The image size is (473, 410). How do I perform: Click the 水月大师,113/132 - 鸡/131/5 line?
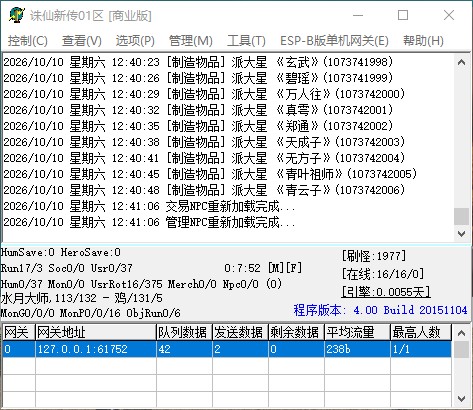(82, 298)
